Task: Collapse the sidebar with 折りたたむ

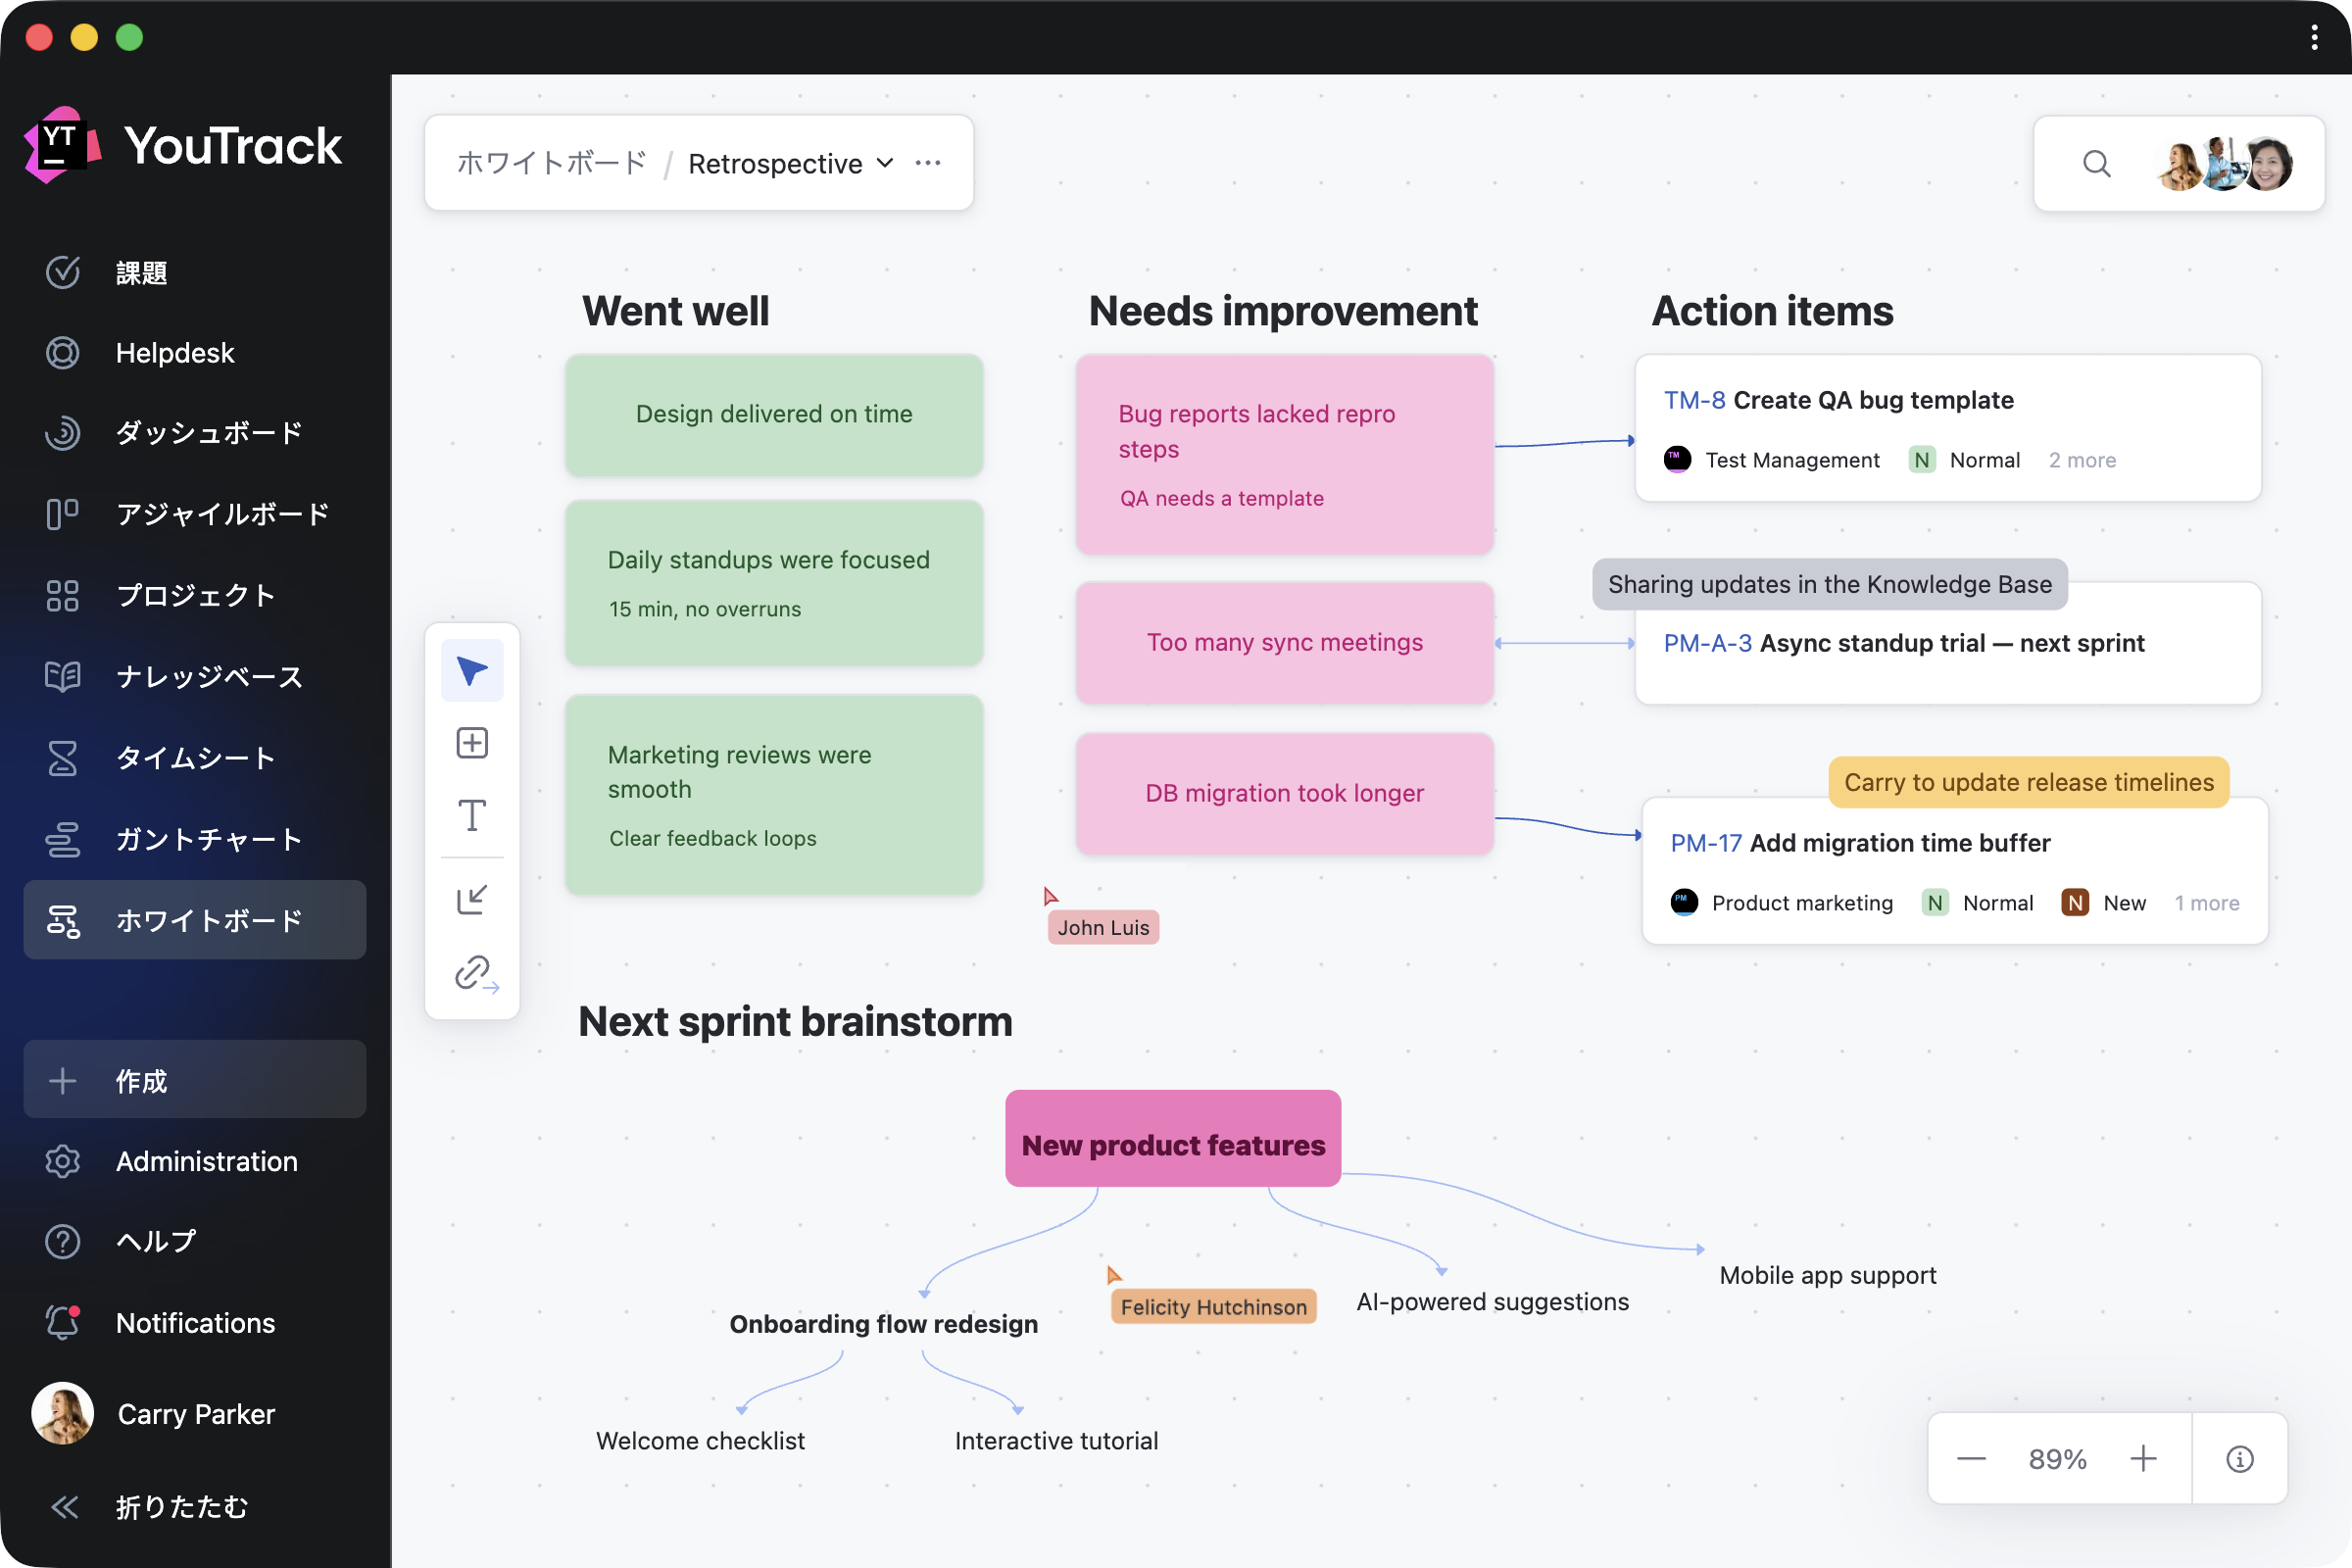Action: 180,1506
